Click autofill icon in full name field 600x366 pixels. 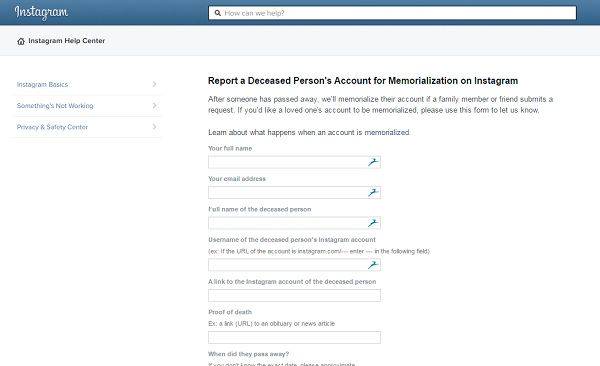tap(373, 162)
